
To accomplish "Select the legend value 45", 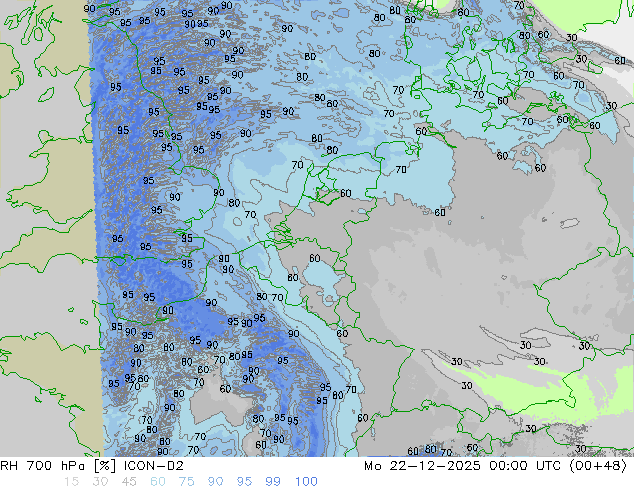I will point(129,482).
